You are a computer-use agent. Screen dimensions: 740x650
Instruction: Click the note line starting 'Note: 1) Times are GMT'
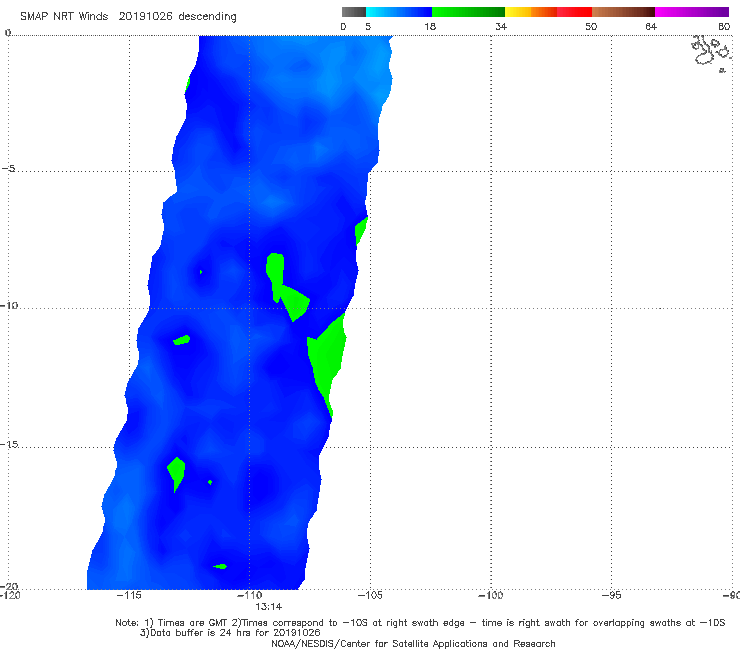(420, 623)
